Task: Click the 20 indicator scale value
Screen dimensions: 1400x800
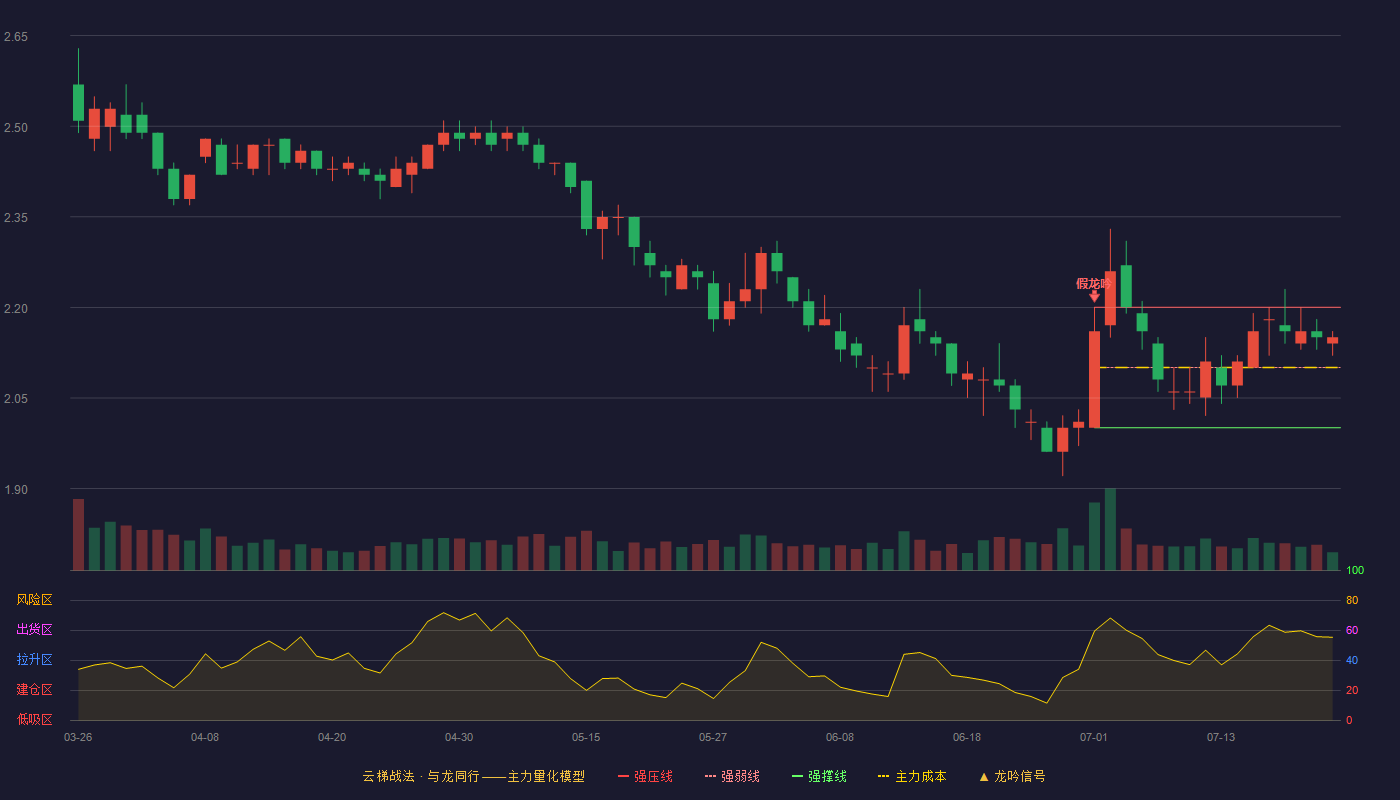Action: [x=1352, y=690]
